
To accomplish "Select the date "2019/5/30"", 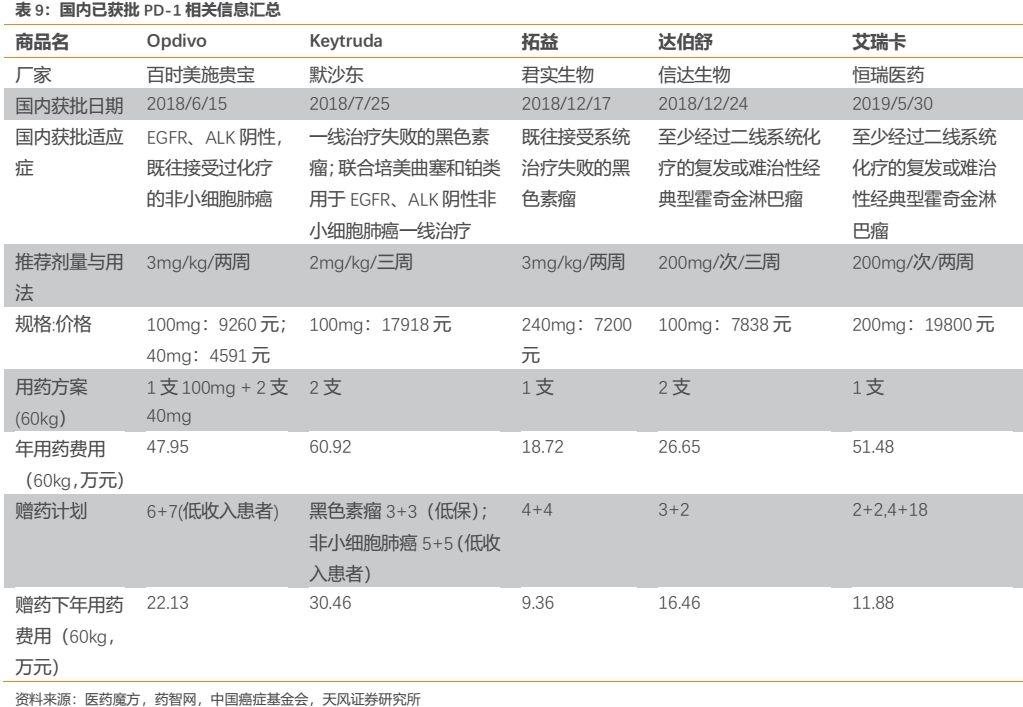I will coord(892,104).
